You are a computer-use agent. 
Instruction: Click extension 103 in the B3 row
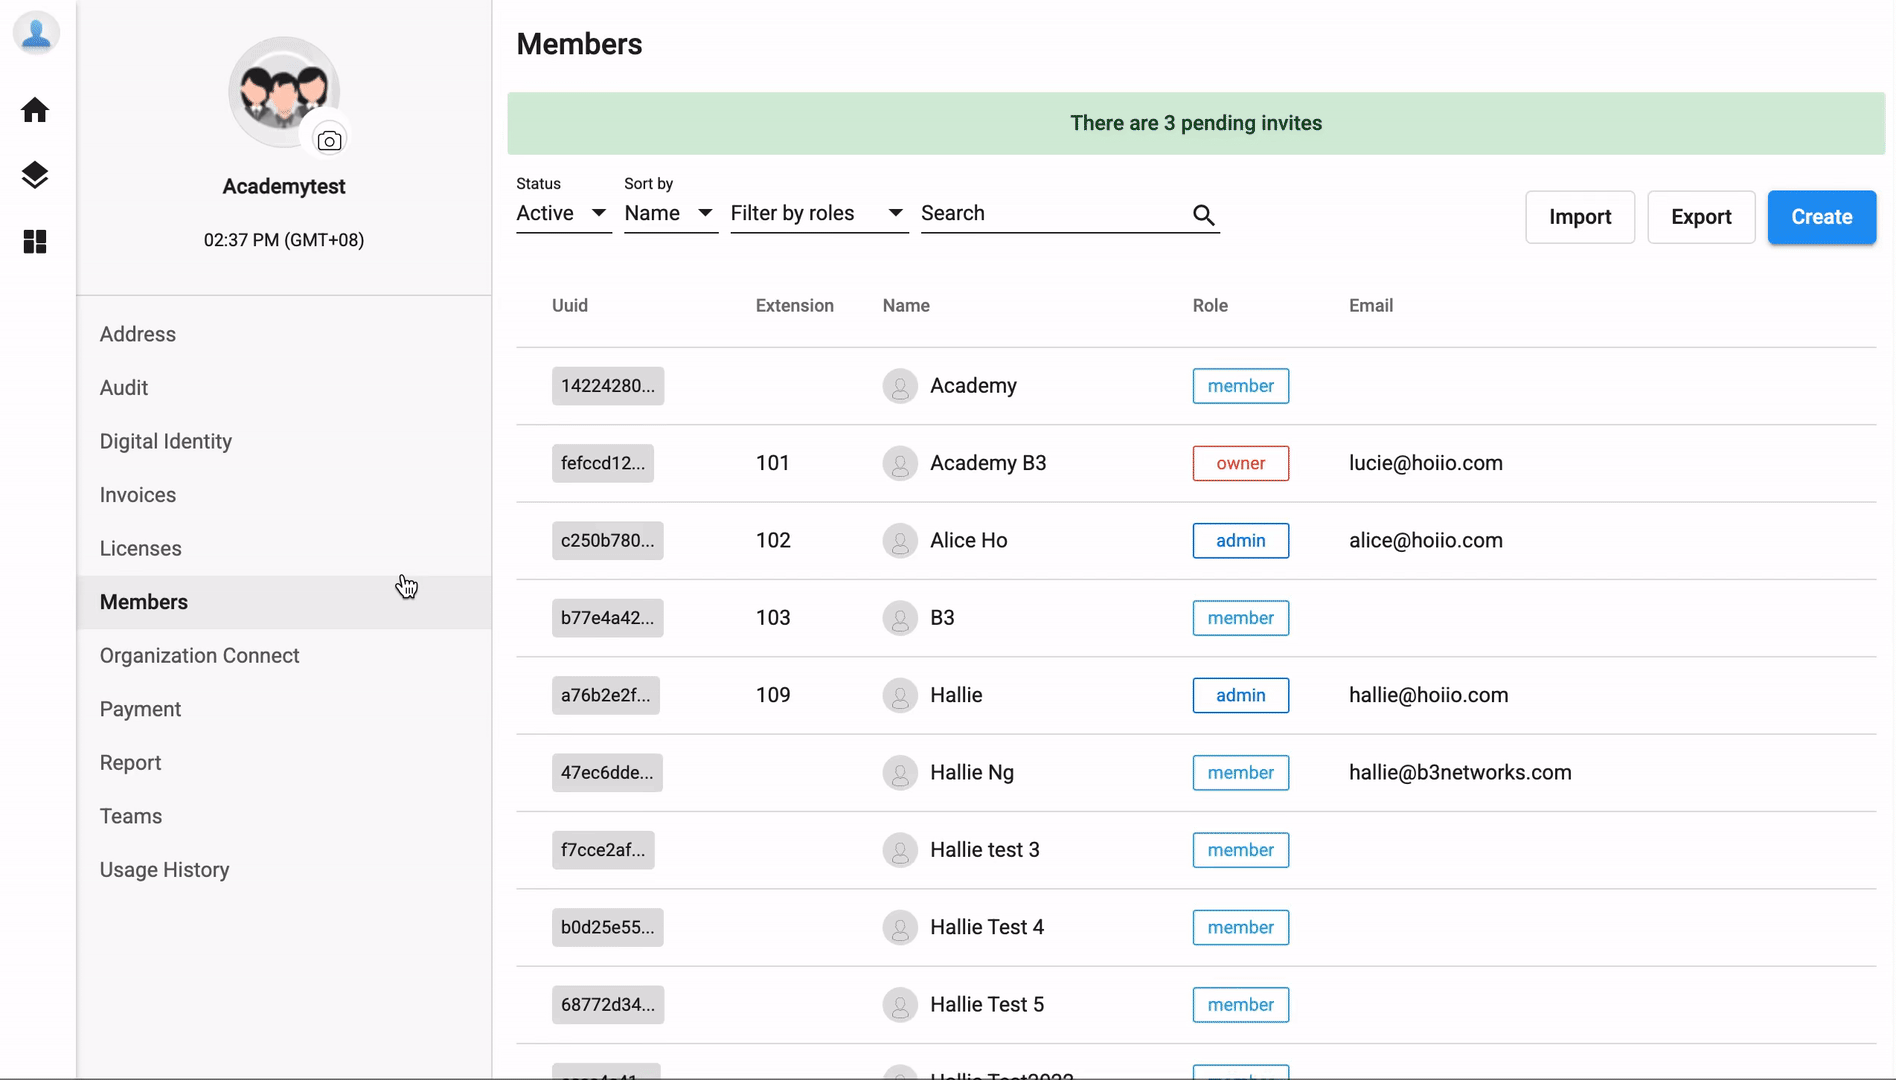coord(773,618)
